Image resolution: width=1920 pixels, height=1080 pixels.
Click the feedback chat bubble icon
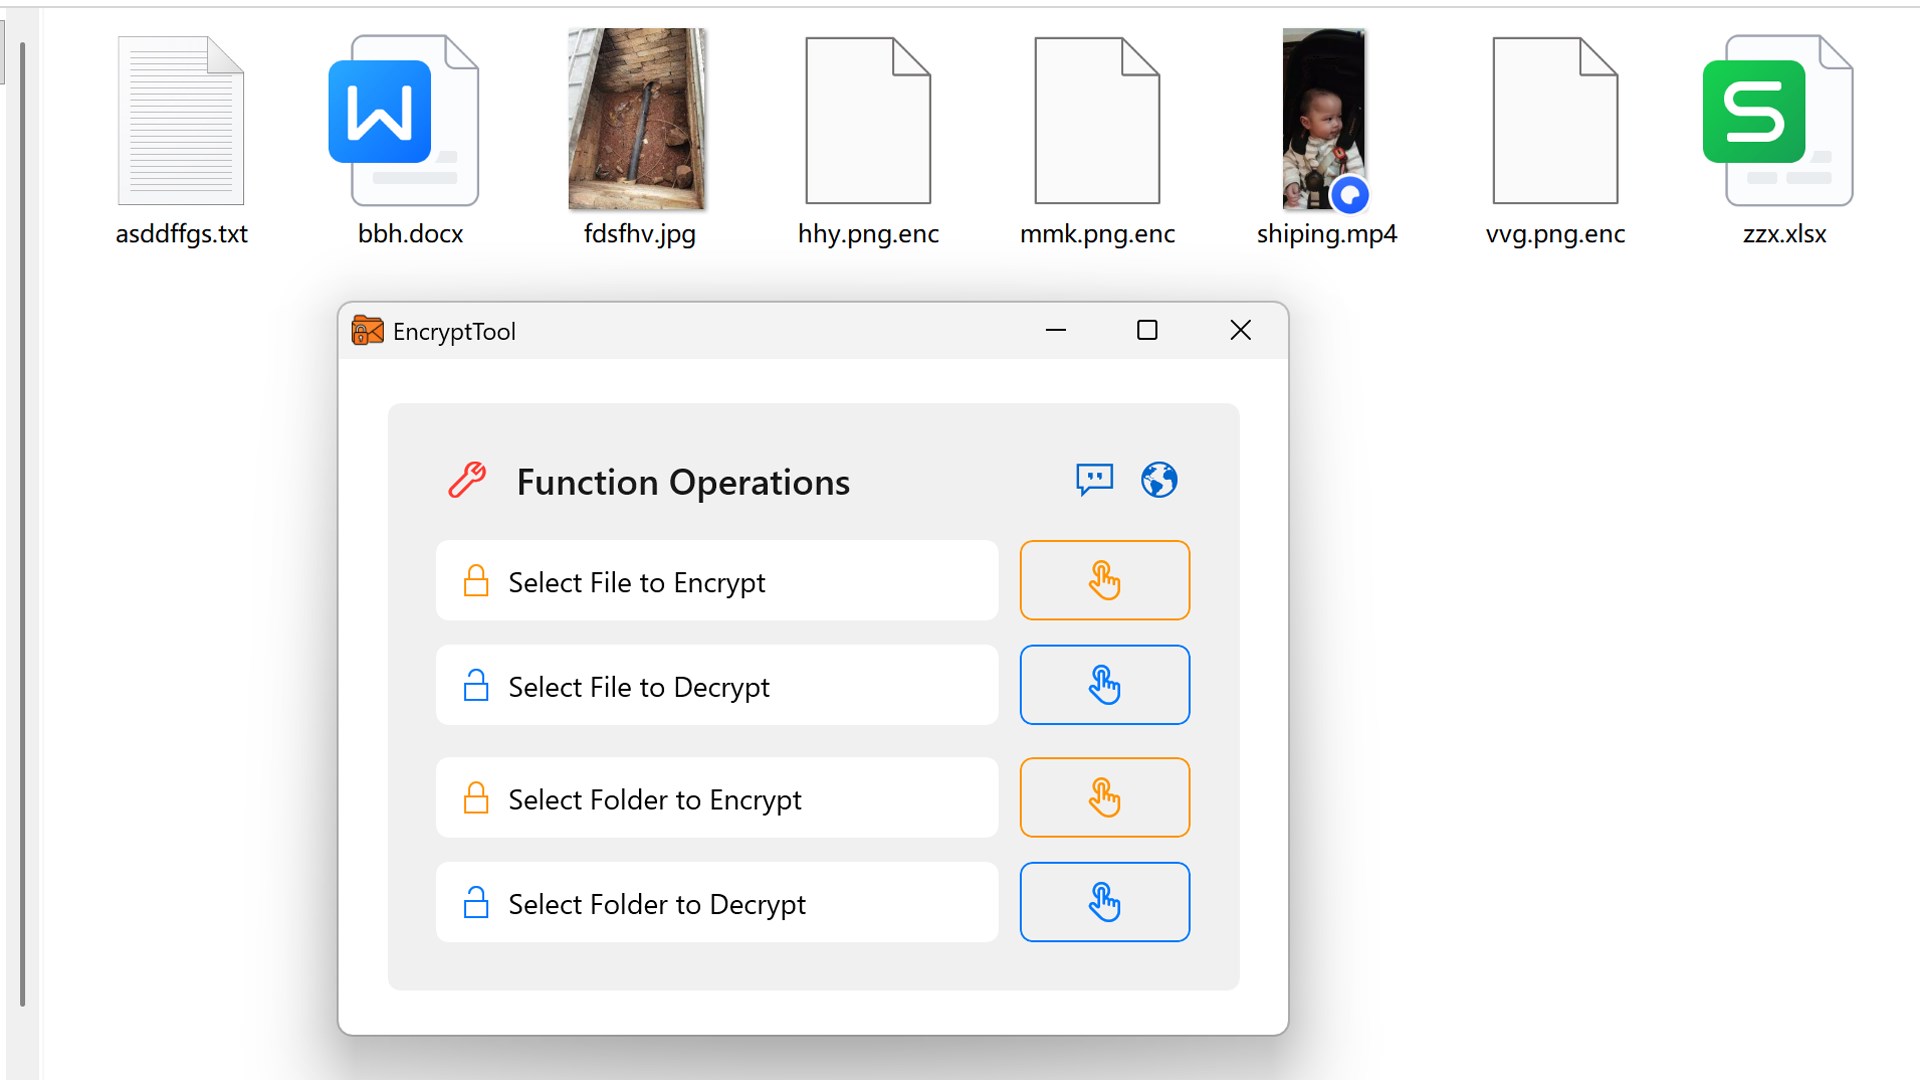tap(1094, 480)
